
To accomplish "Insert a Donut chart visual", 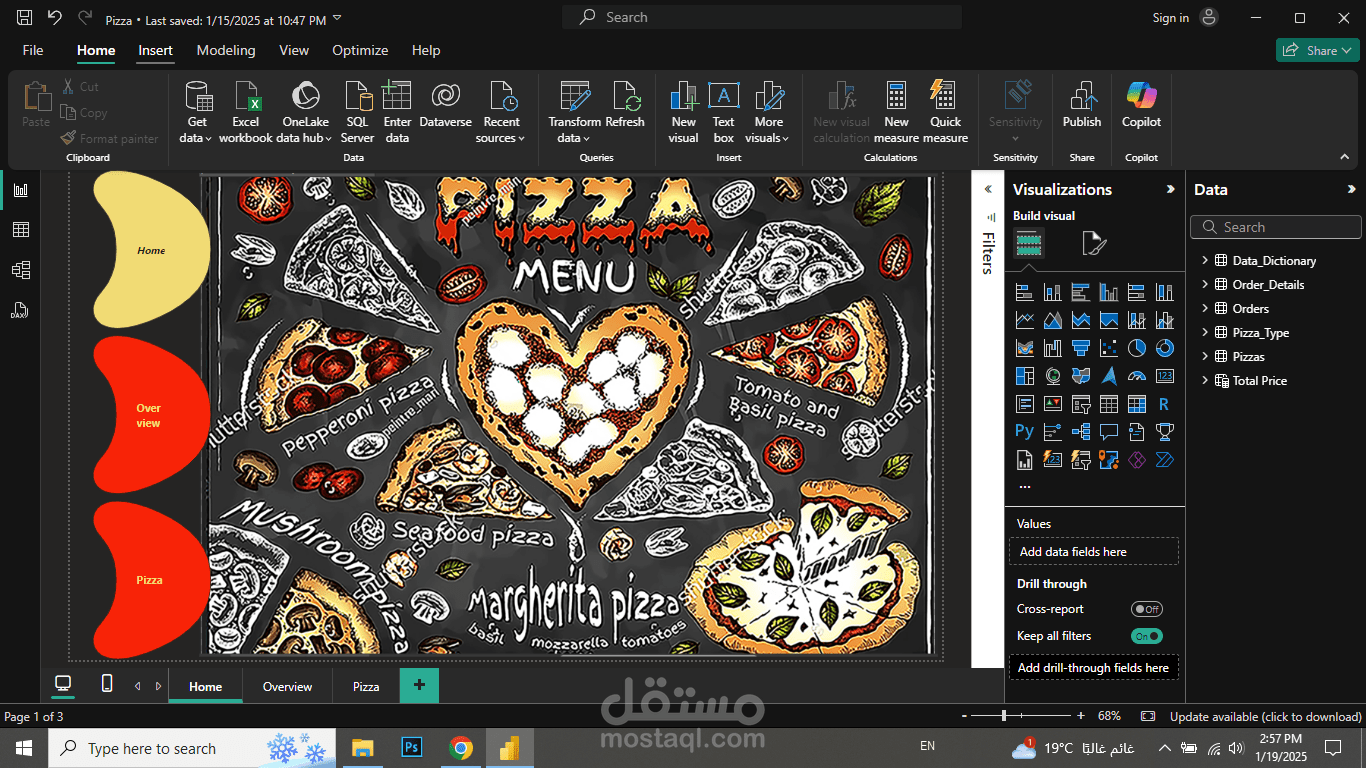I will point(1164,348).
